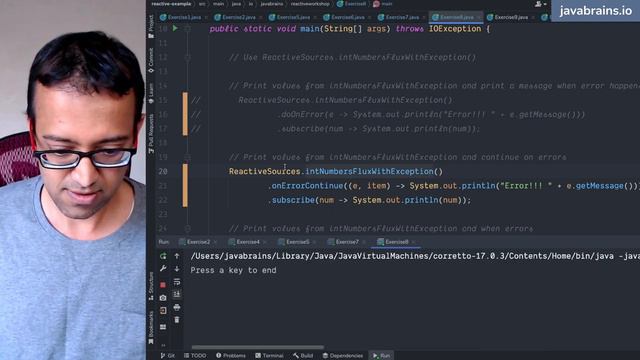640x360 pixels.
Task: Click the Run tool window button
Action: pos(381,356)
